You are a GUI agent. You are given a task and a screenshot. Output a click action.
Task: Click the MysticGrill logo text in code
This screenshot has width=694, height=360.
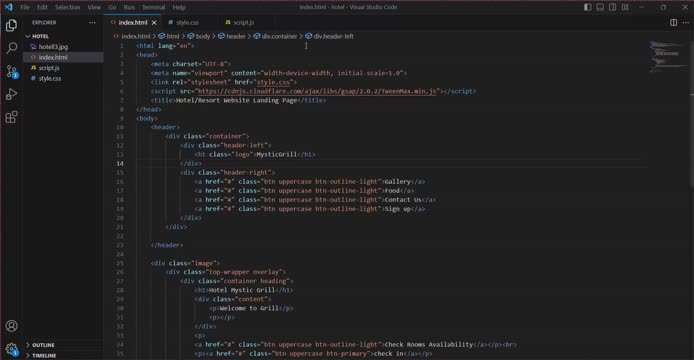tap(277, 155)
